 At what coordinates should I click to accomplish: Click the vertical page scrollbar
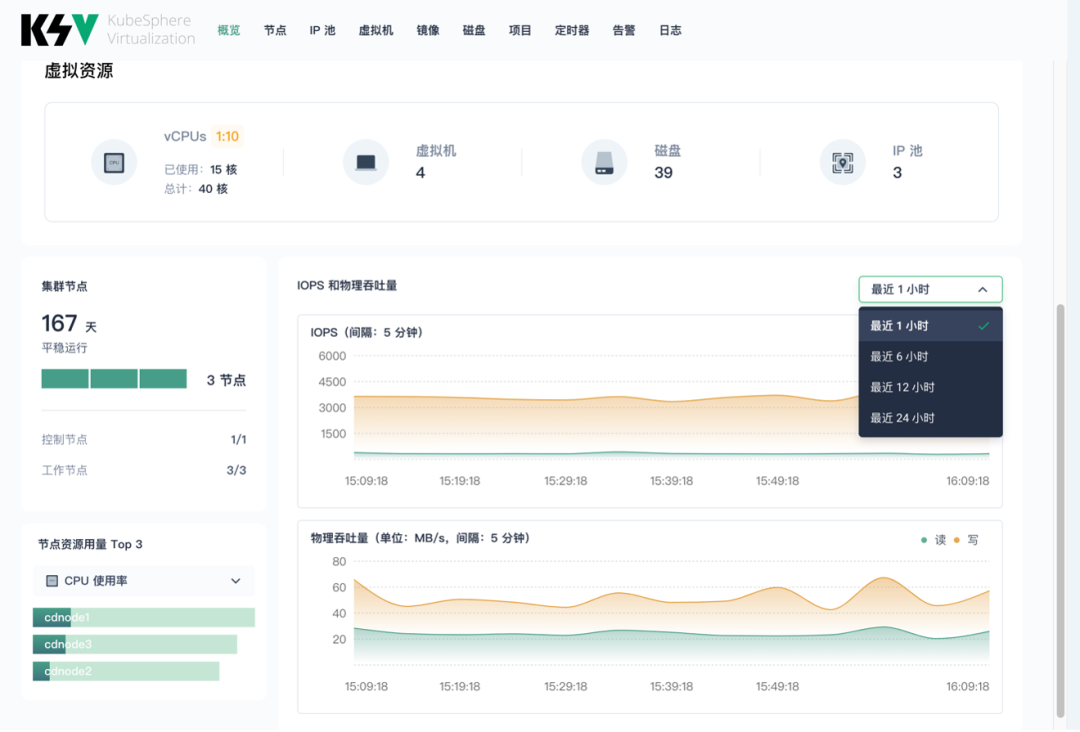point(1060,510)
